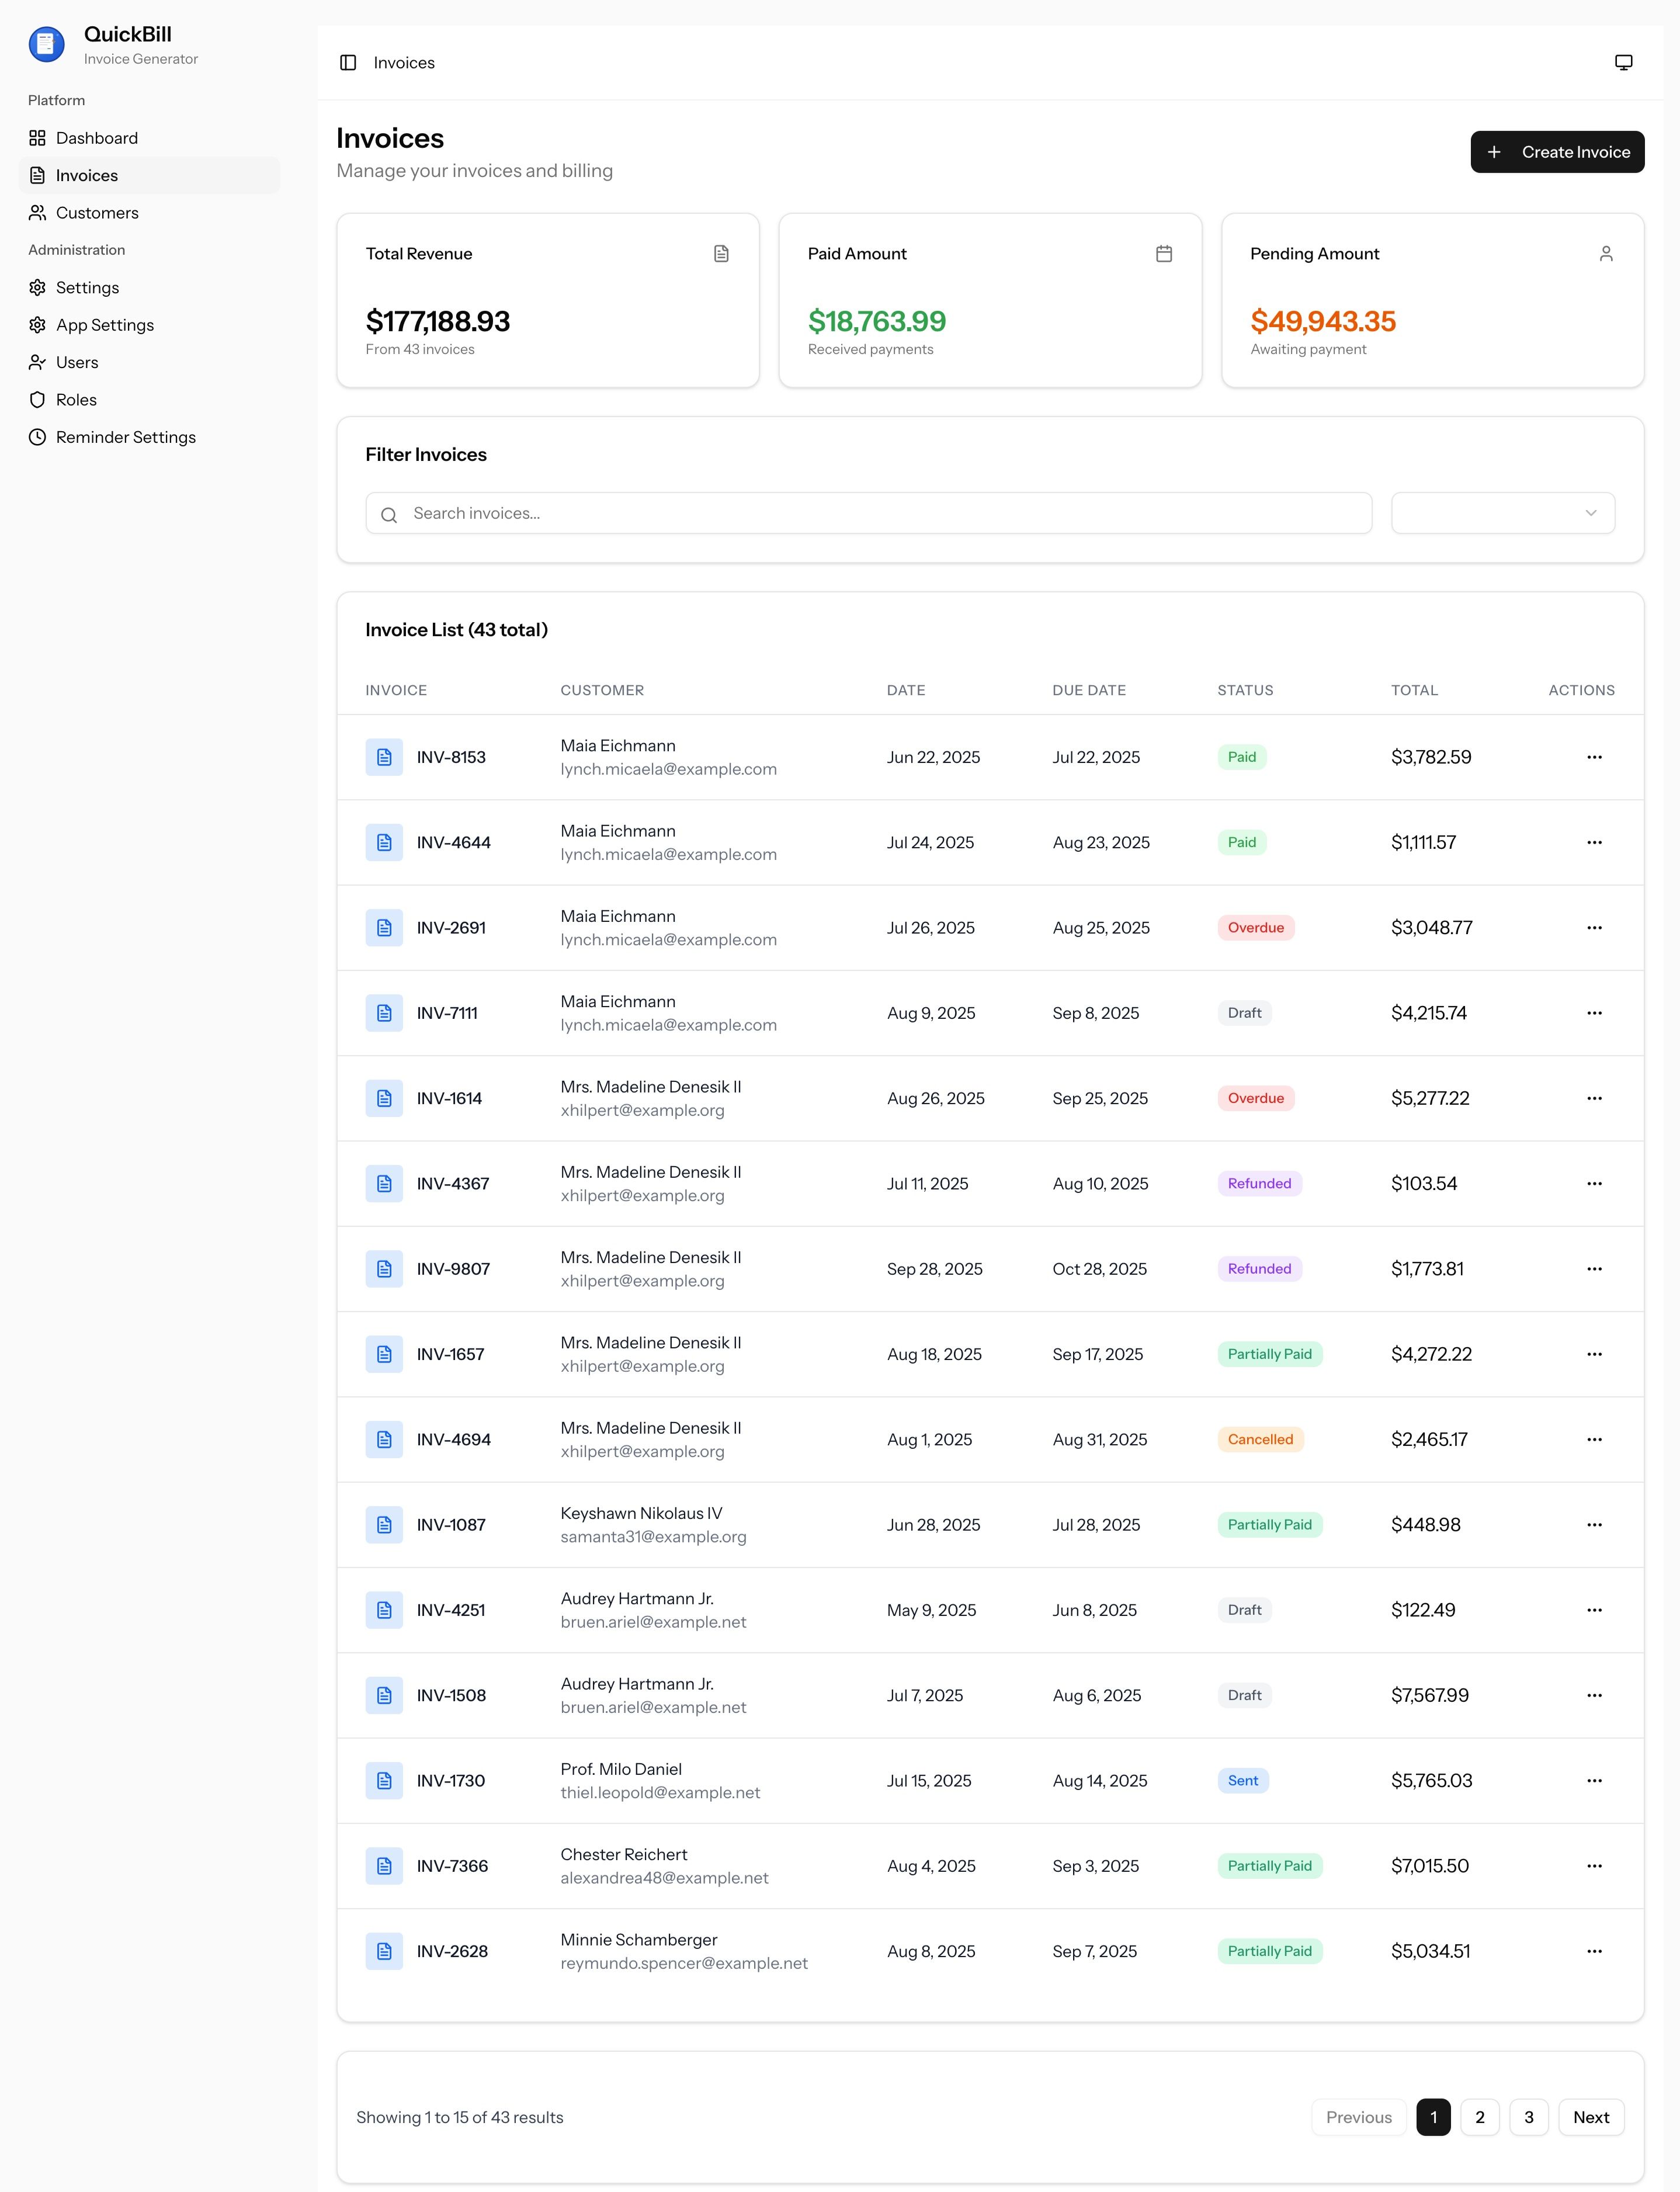Go to Reminder Settings sidebar item
The width and height of the screenshot is (1680, 2192).
pos(126,437)
